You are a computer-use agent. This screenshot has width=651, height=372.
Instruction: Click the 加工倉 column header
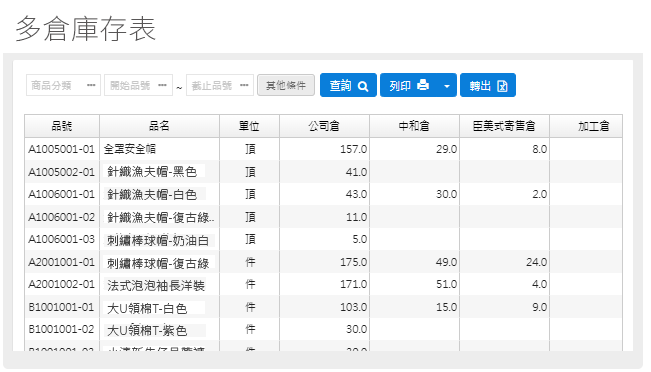[x=586, y=126]
